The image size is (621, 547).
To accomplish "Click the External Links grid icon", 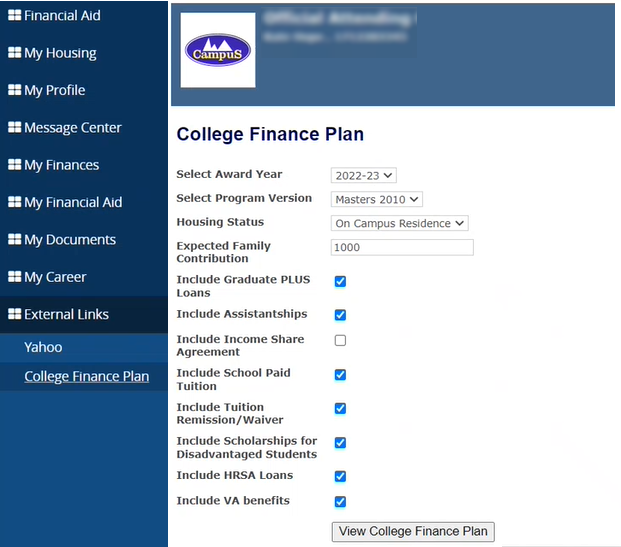I will coord(15,314).
